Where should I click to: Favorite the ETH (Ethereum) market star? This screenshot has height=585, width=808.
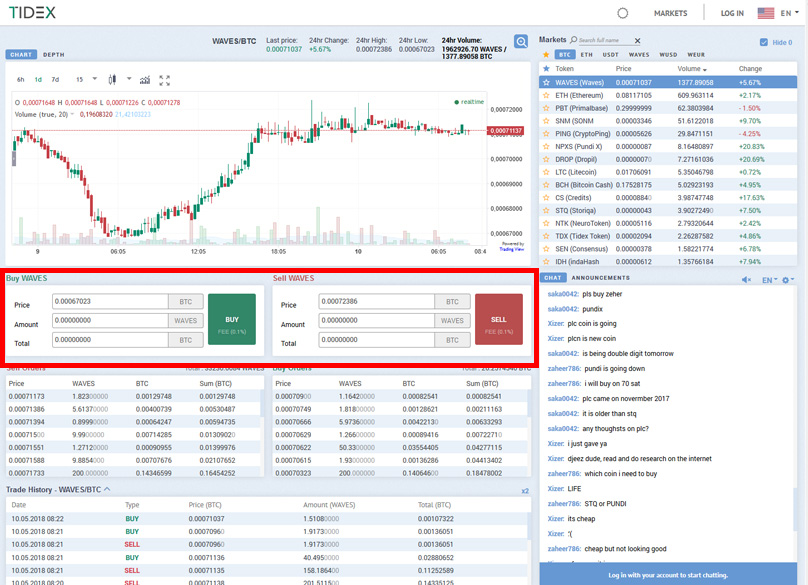click(546, 95)
